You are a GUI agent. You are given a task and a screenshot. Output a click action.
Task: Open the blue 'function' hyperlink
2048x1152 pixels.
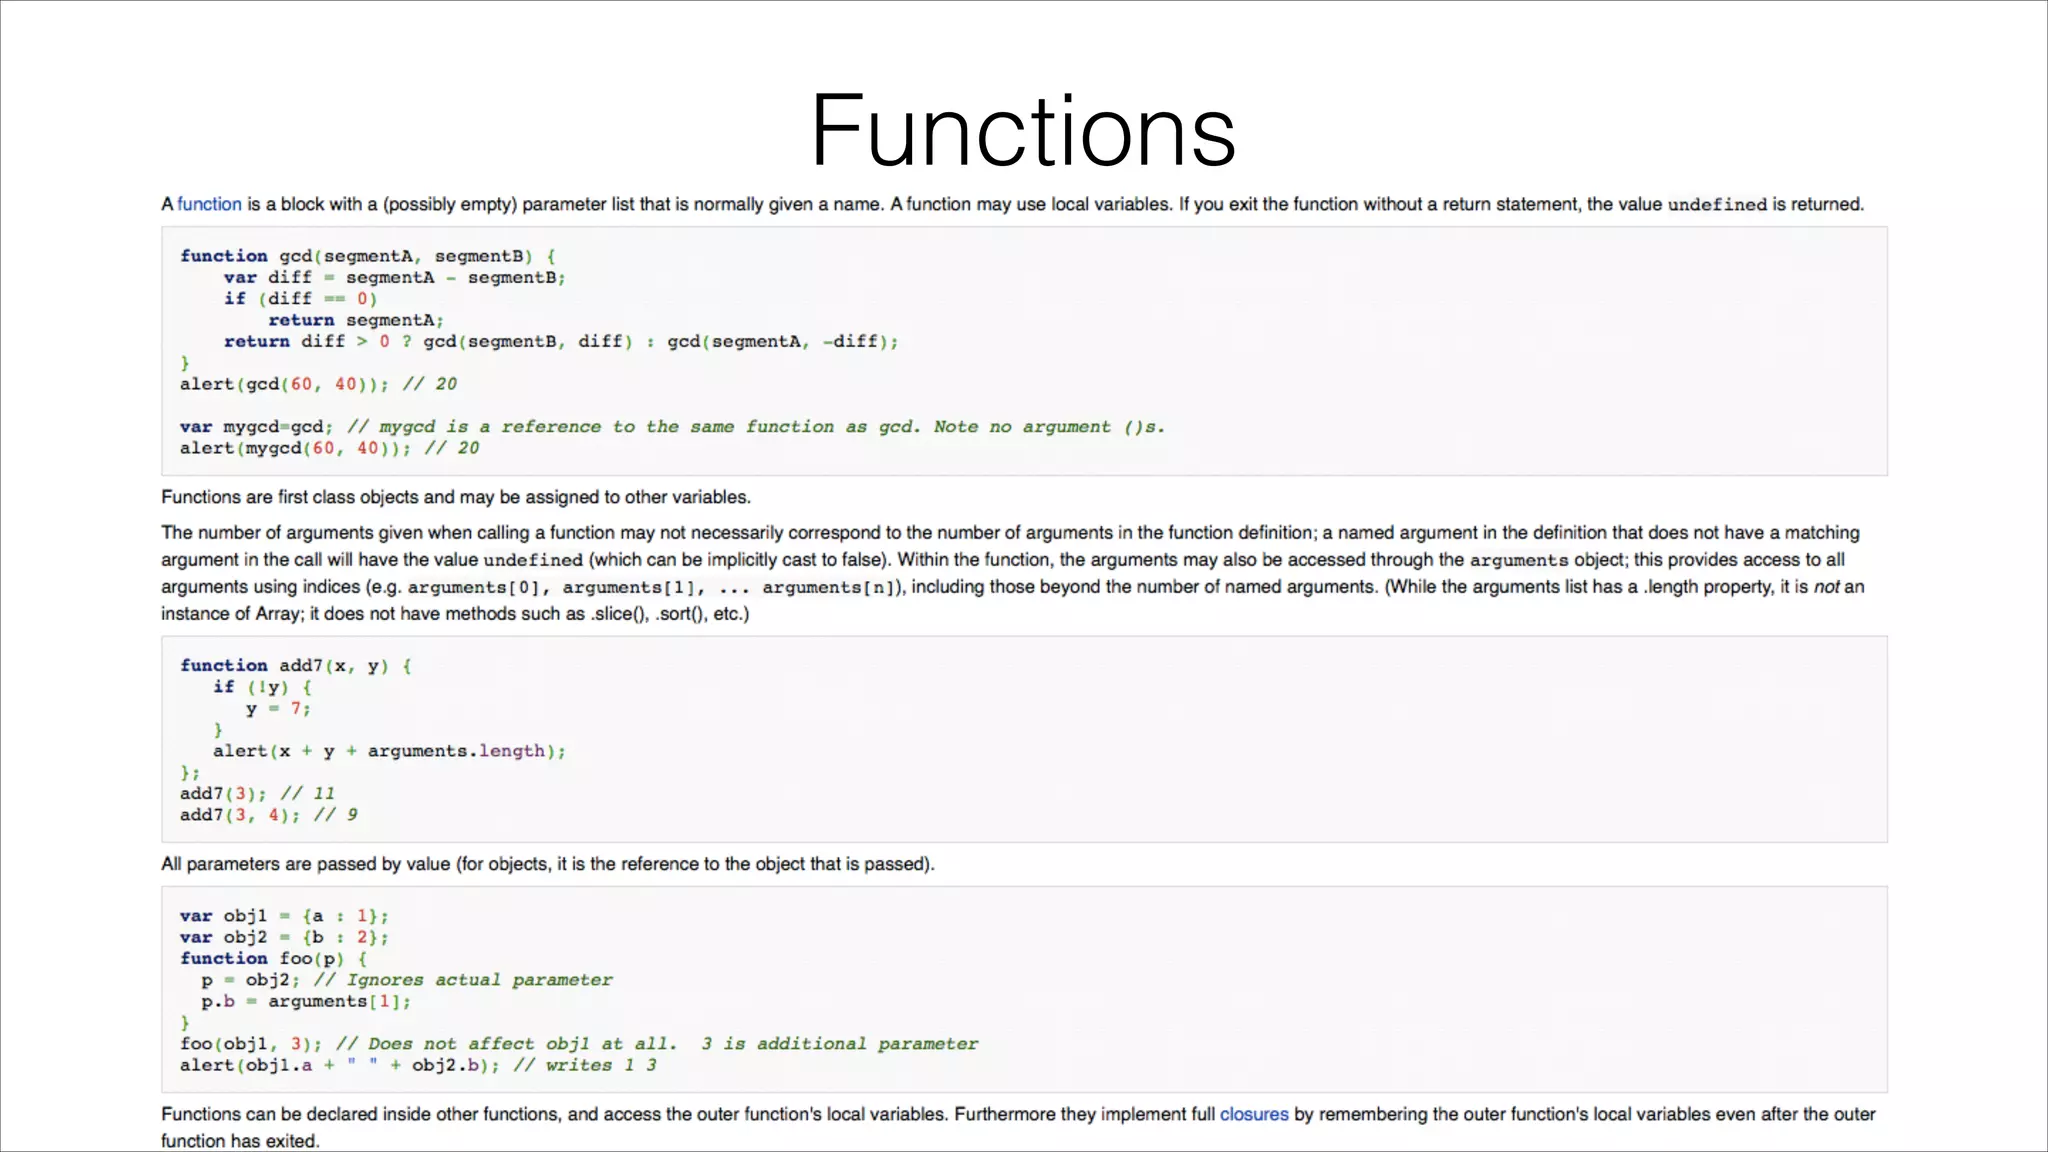[x=209, y=204]
